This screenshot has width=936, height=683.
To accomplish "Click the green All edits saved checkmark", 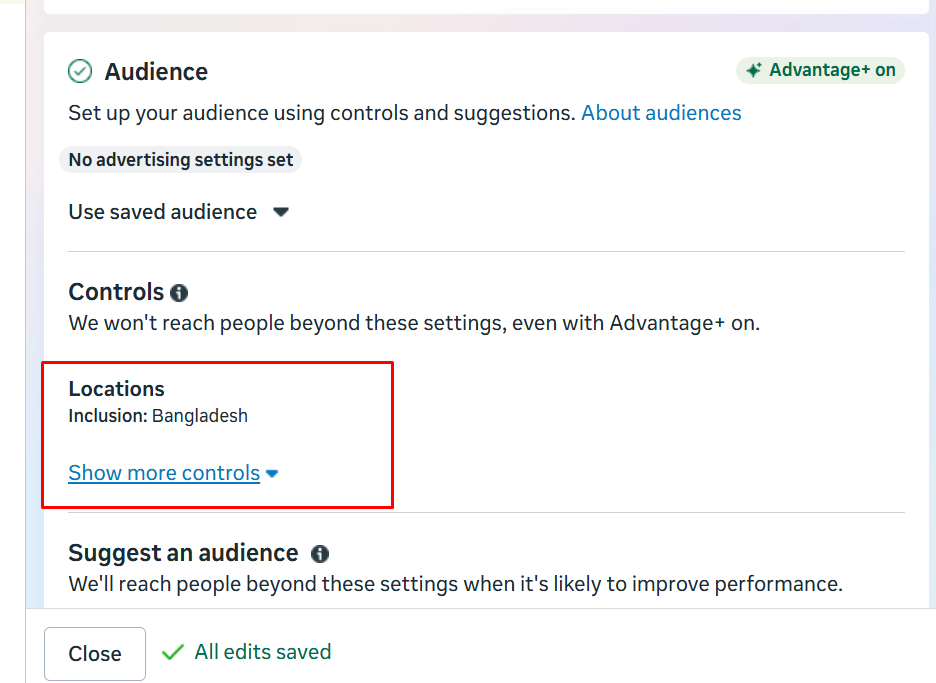I will coord(173,652).
